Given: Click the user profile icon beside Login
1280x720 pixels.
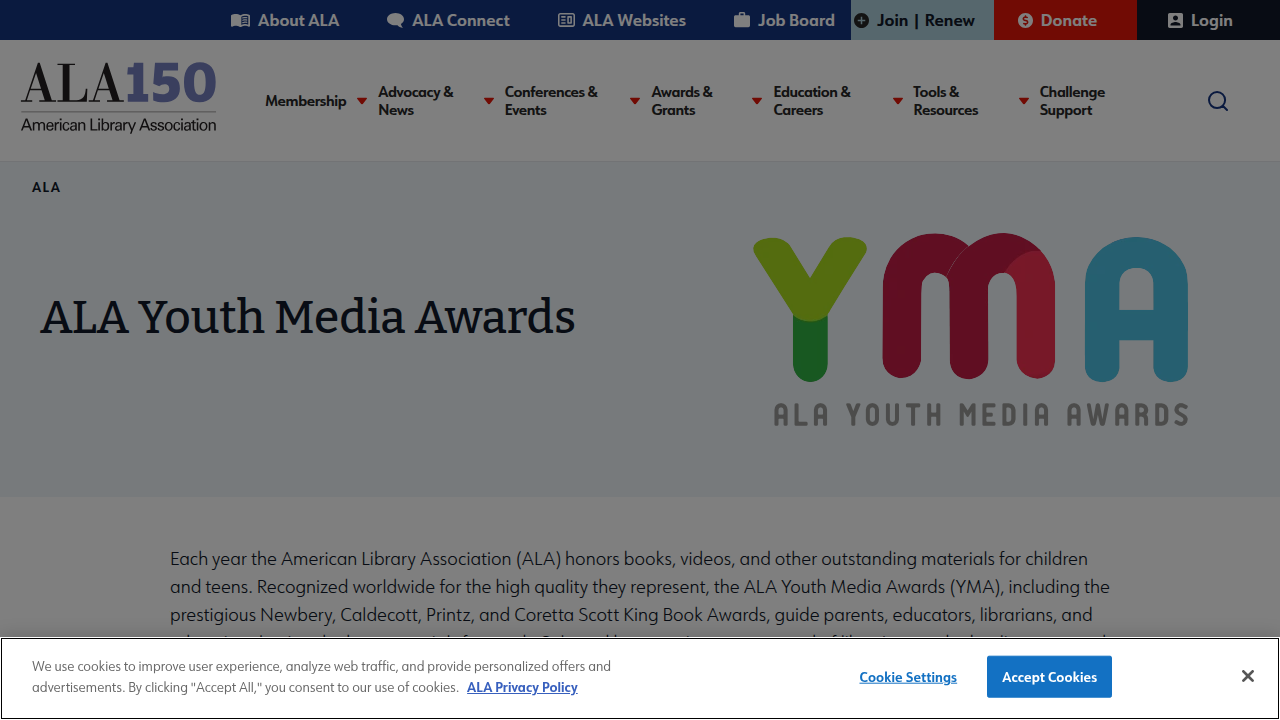Looking at the screenshot, I should 1175,20.
